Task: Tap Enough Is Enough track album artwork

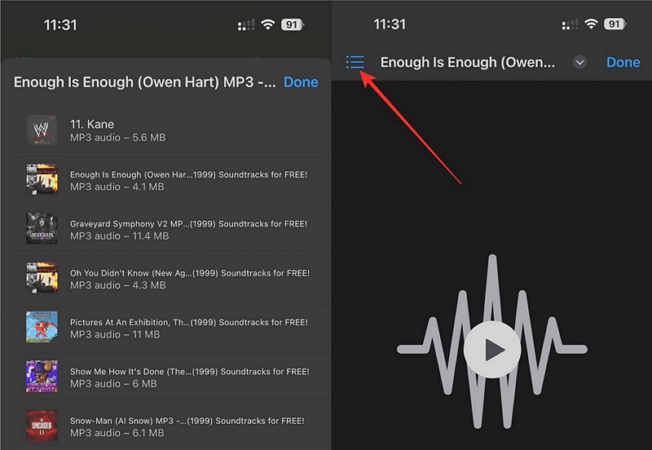Action: [42, 180]
